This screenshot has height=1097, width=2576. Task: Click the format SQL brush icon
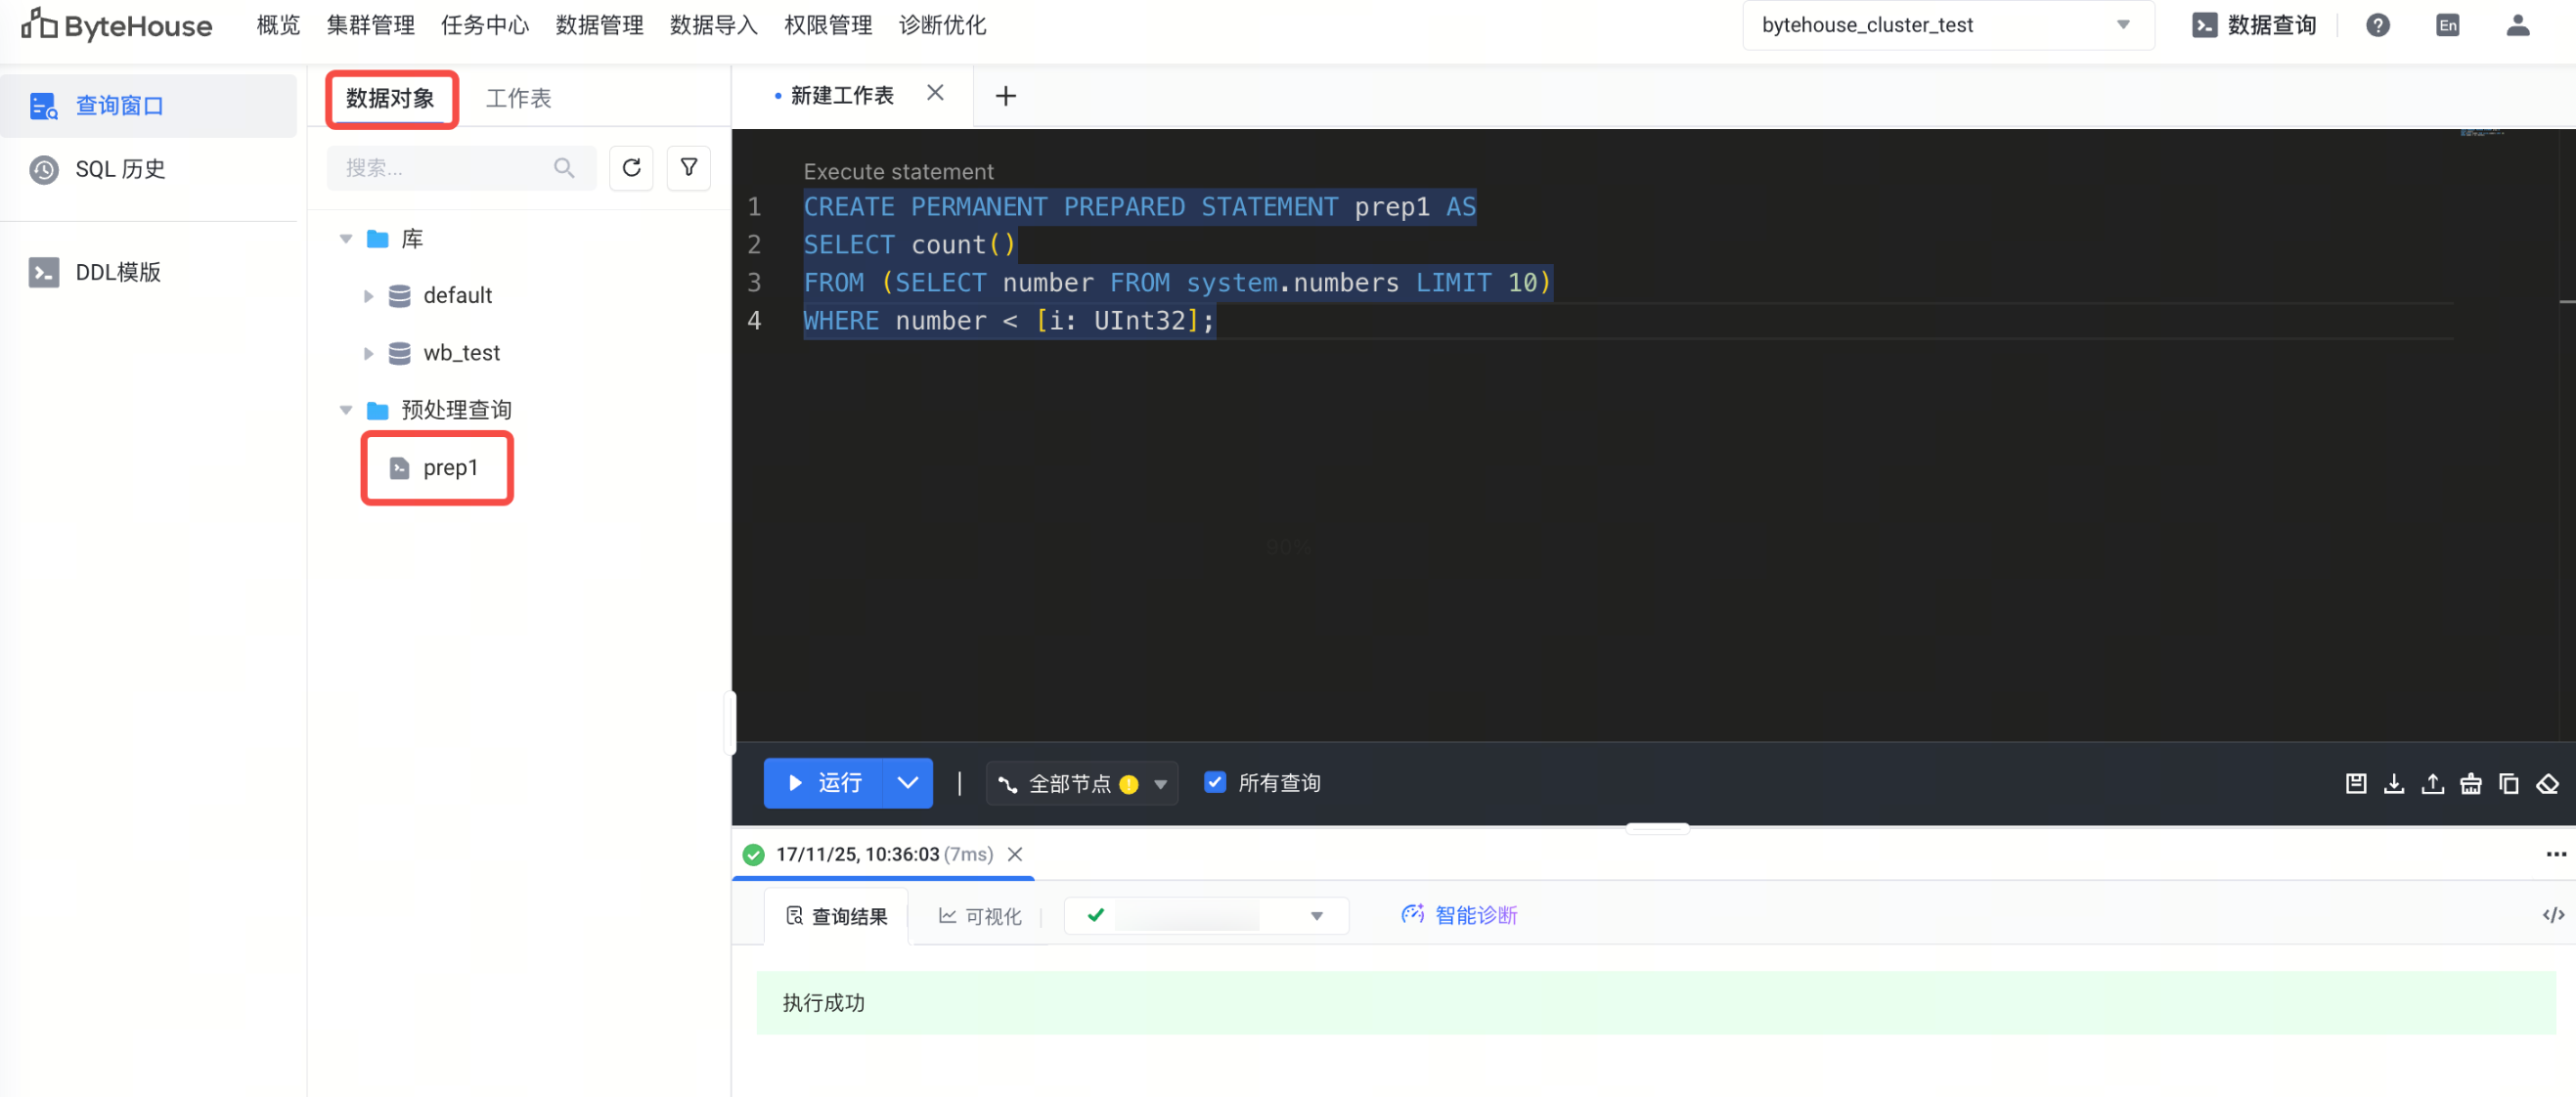pyautogui.click(x=2470, y=783)
